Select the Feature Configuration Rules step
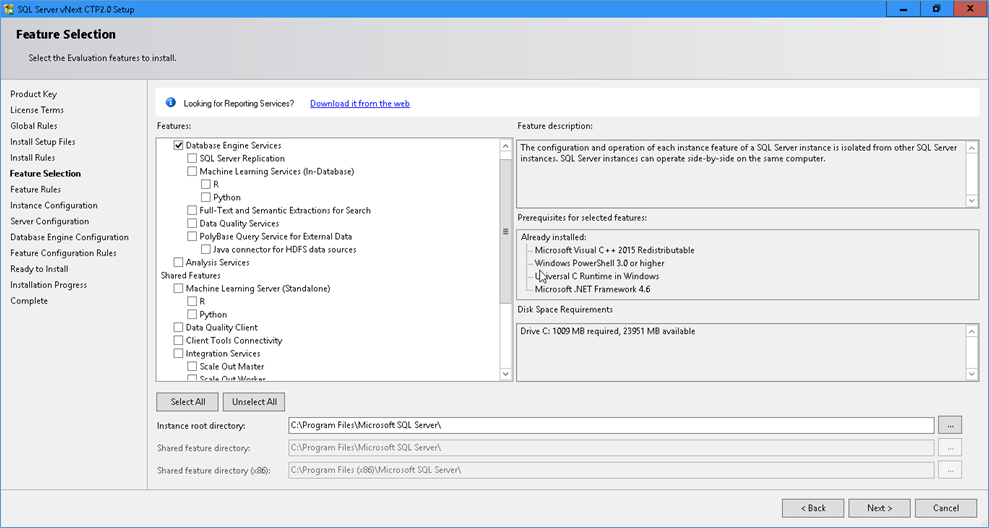This screenshot has width=989, height=528. pos(63,253)
